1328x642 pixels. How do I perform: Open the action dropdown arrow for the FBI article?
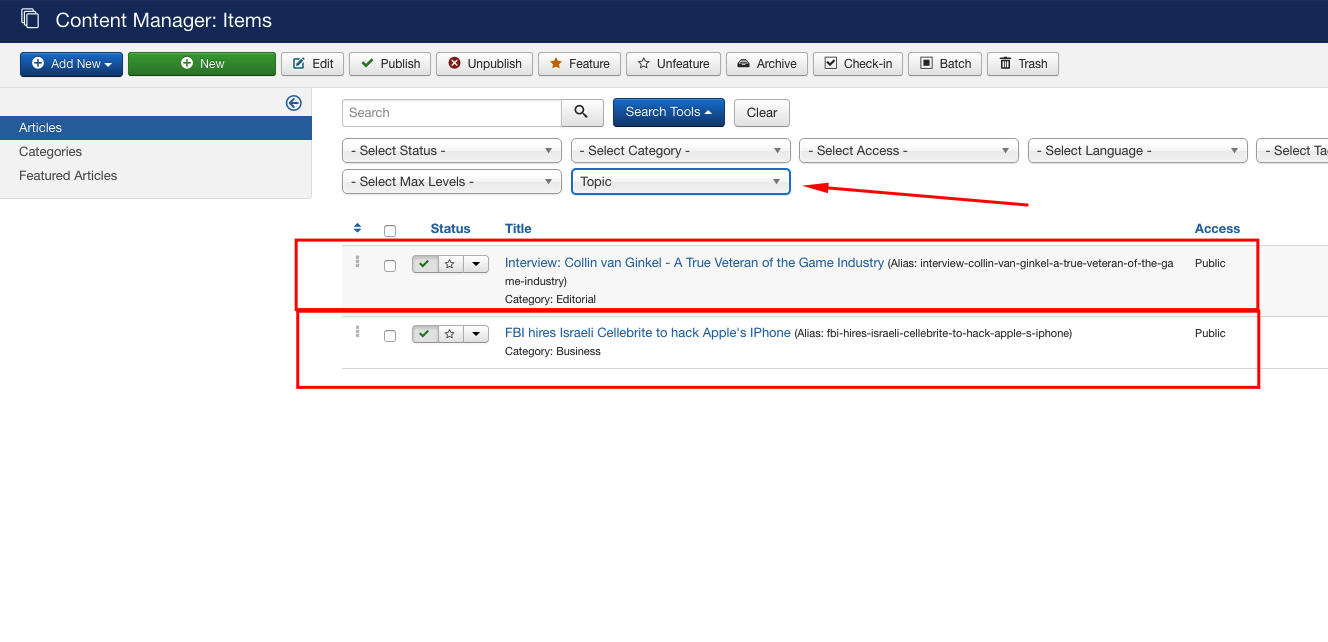(x=476, y=334)
